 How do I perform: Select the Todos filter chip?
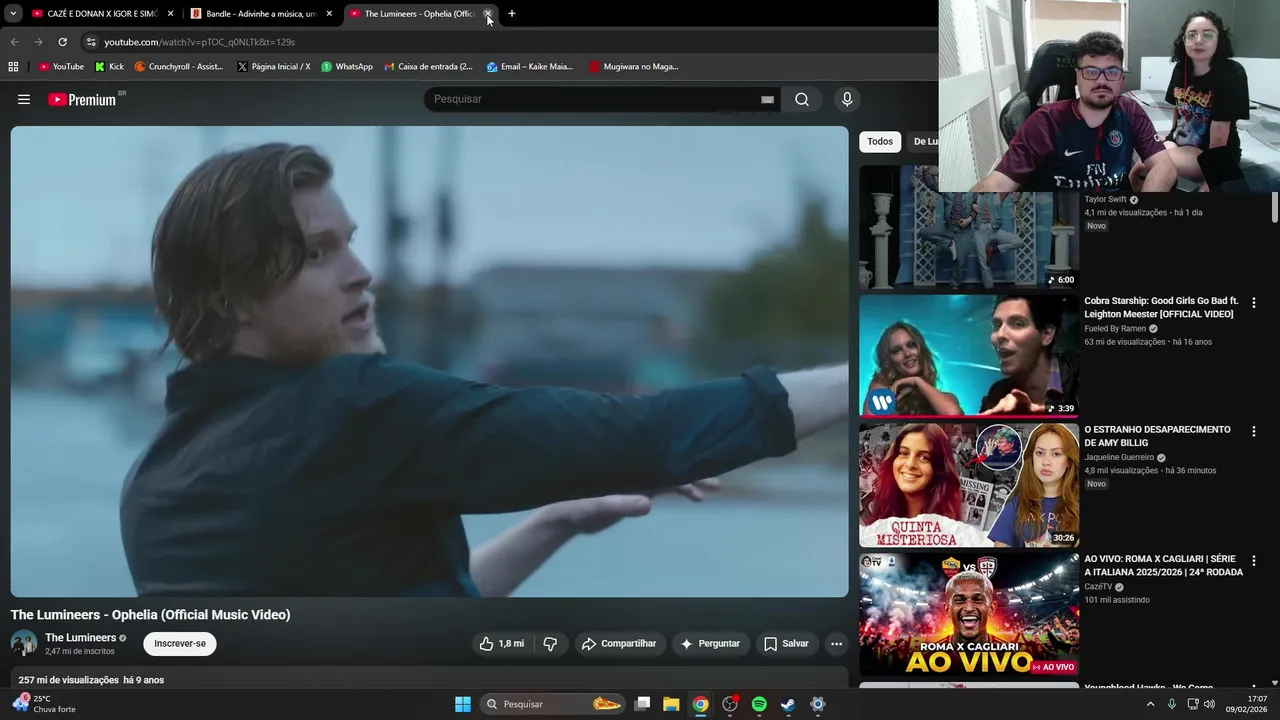880,142
